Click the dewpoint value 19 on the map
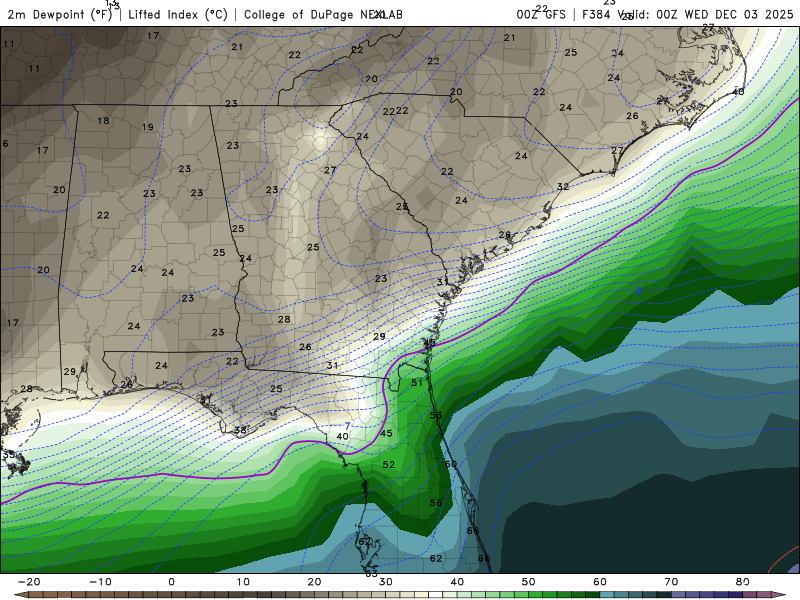The image size is (800, 600). (147, 127)
